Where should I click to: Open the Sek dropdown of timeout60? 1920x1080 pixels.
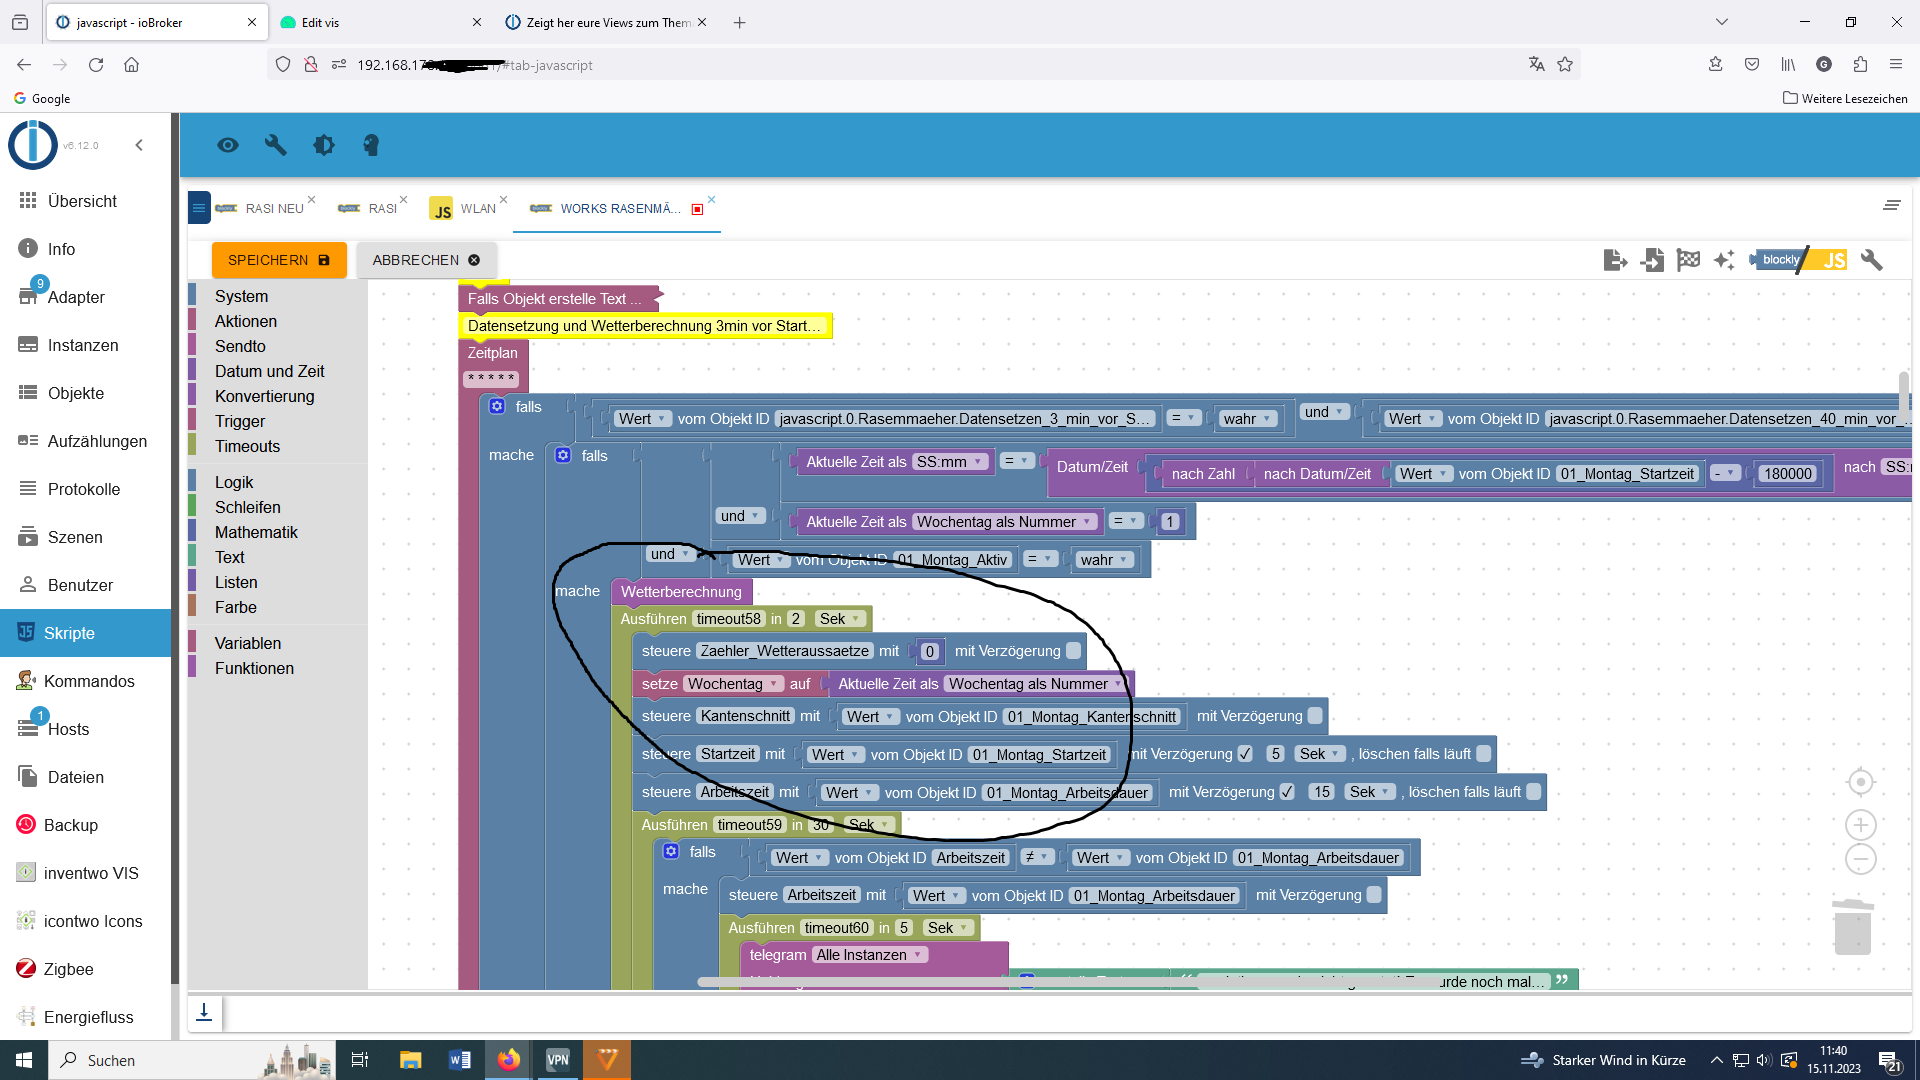tap(948, 928)
